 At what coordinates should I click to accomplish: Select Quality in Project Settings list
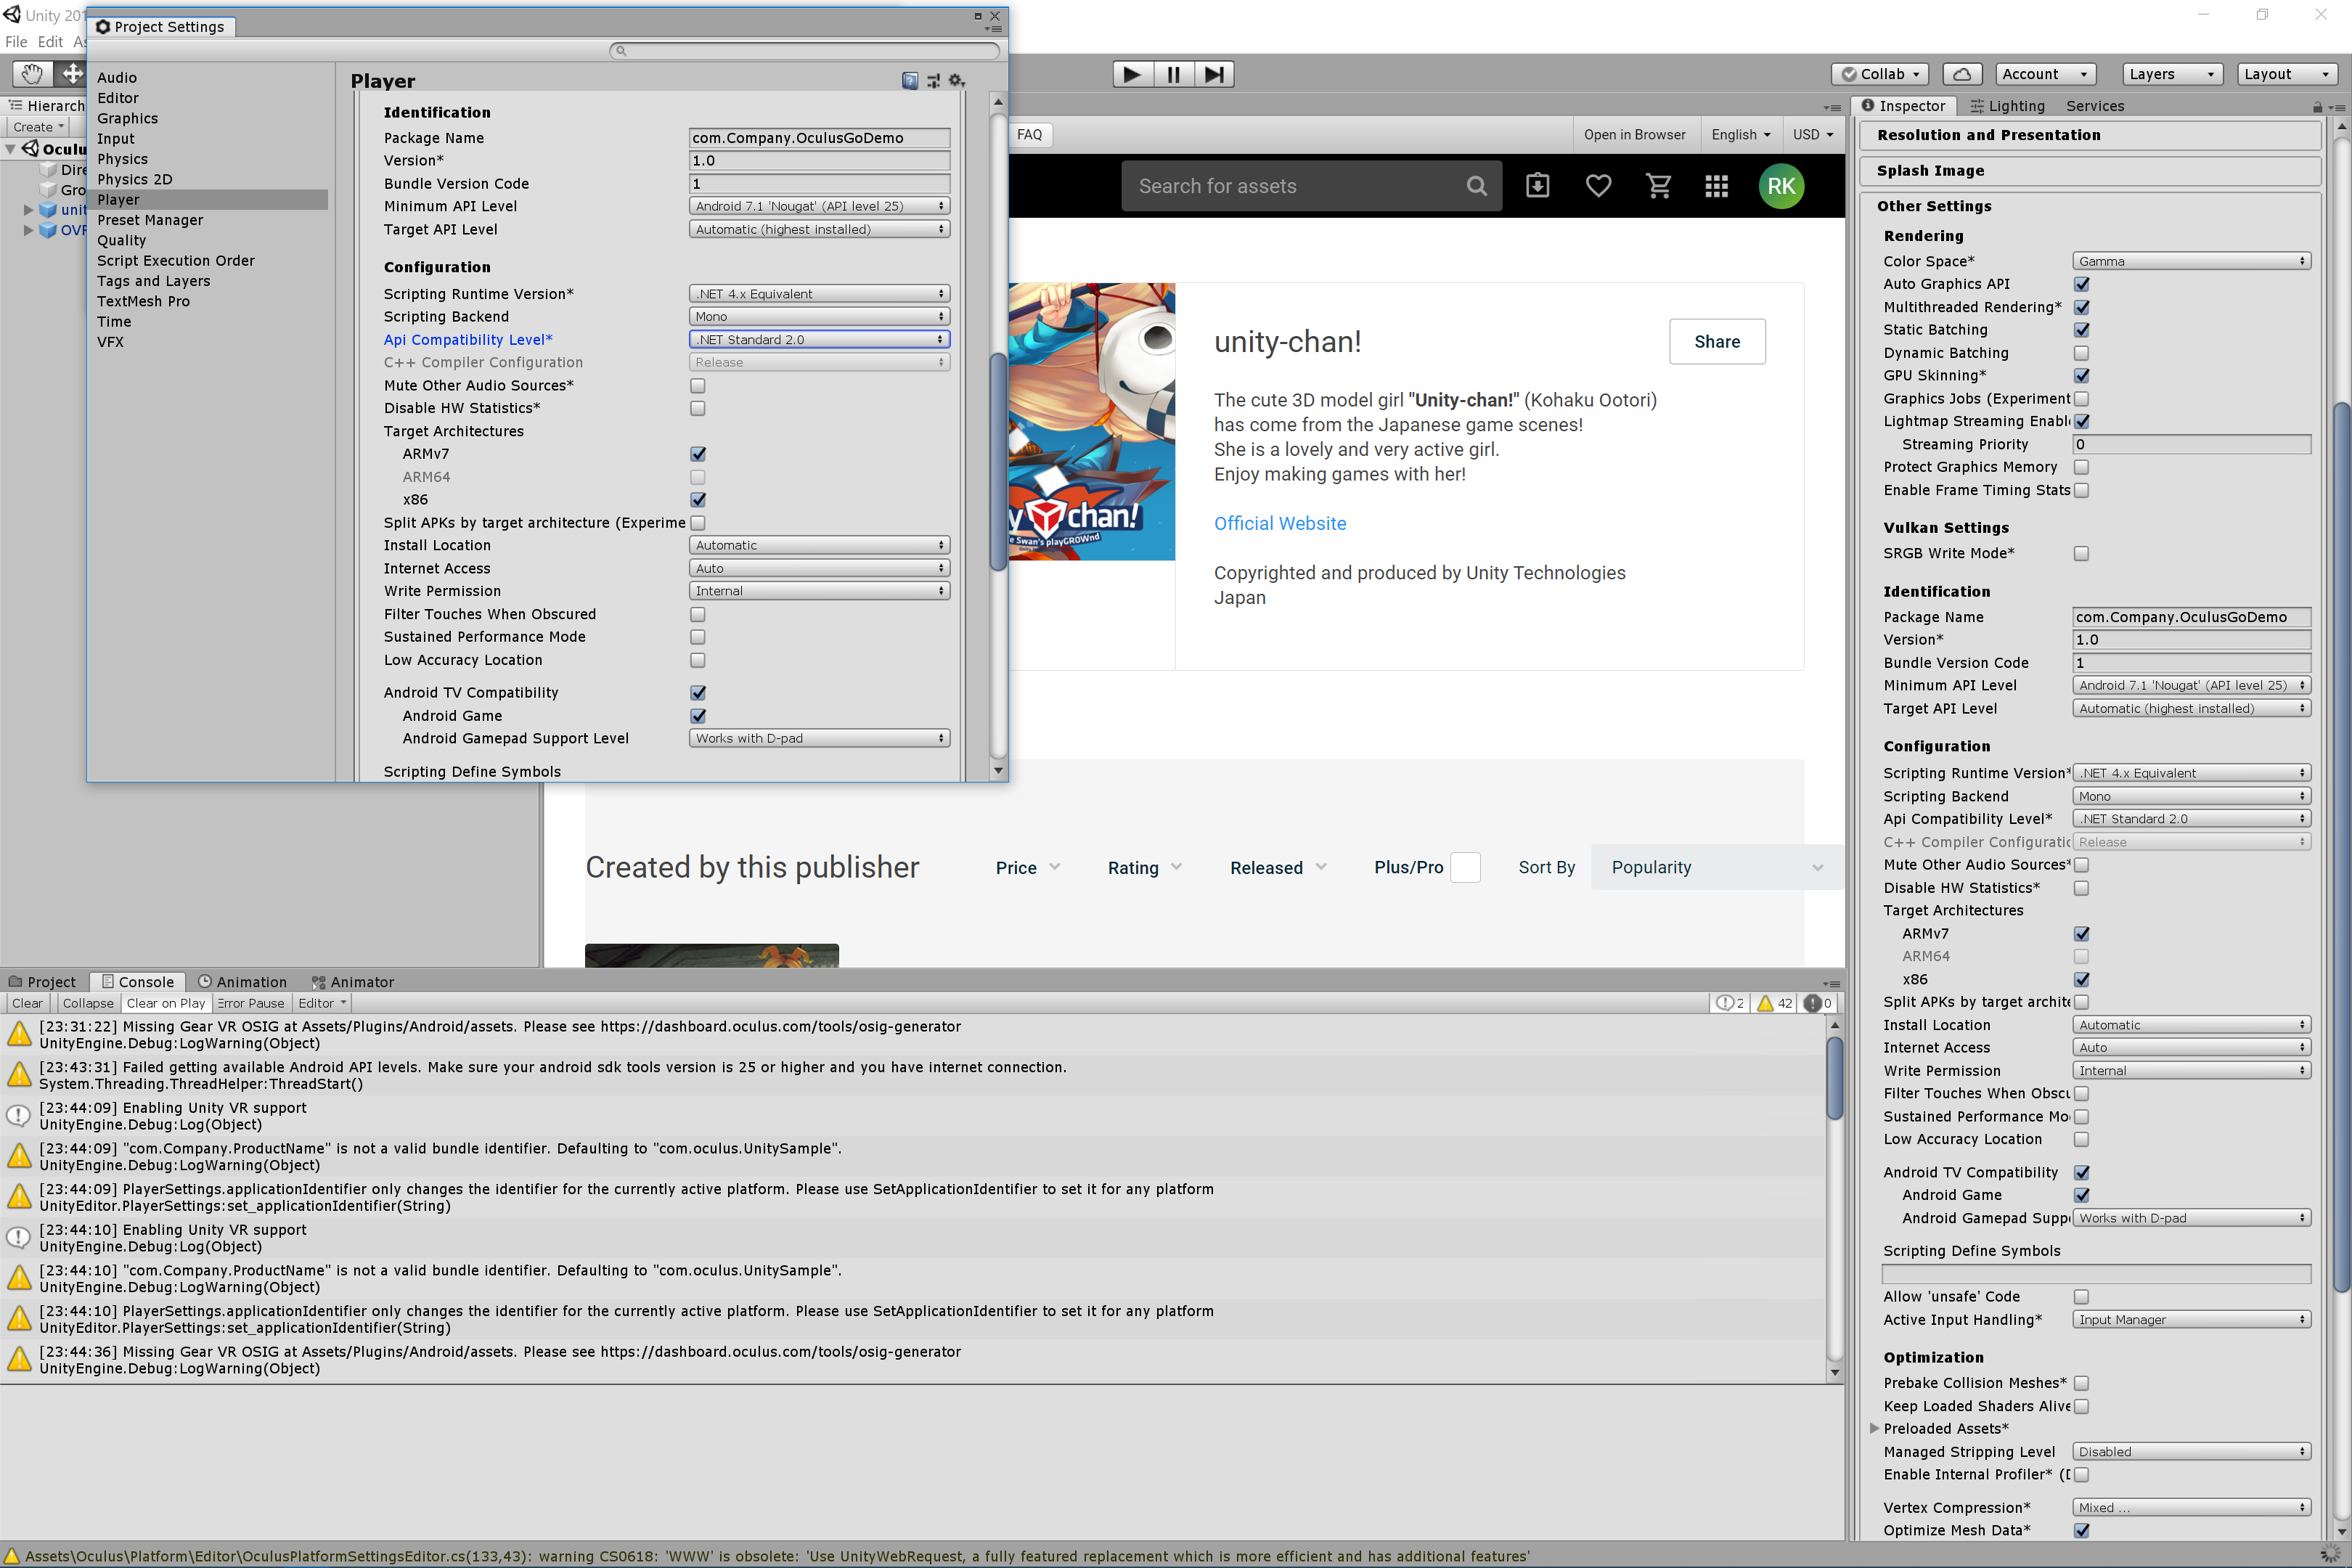point(122,240)
